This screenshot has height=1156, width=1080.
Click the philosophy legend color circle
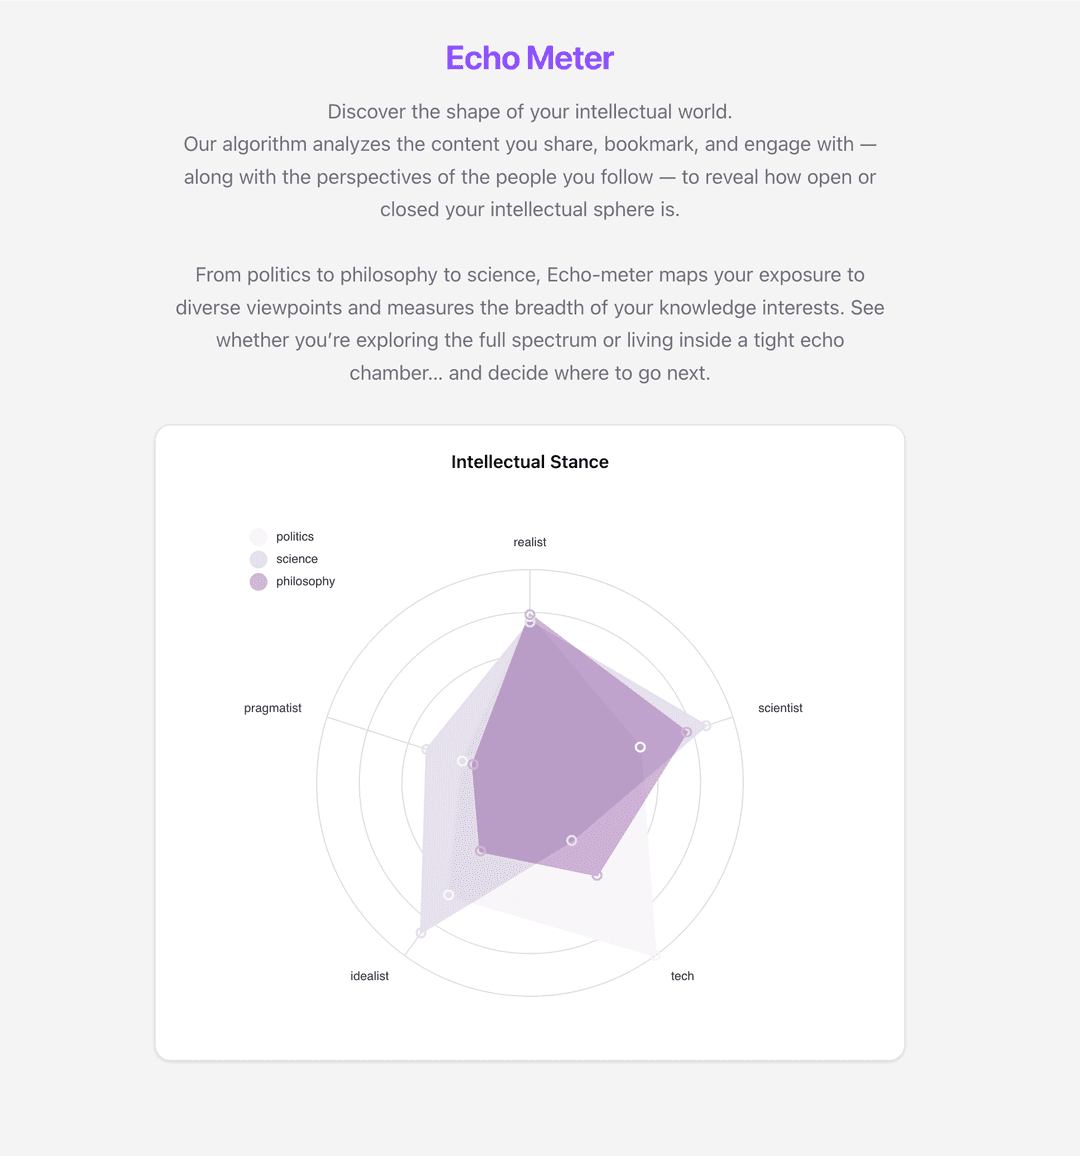tap(259, 582)
